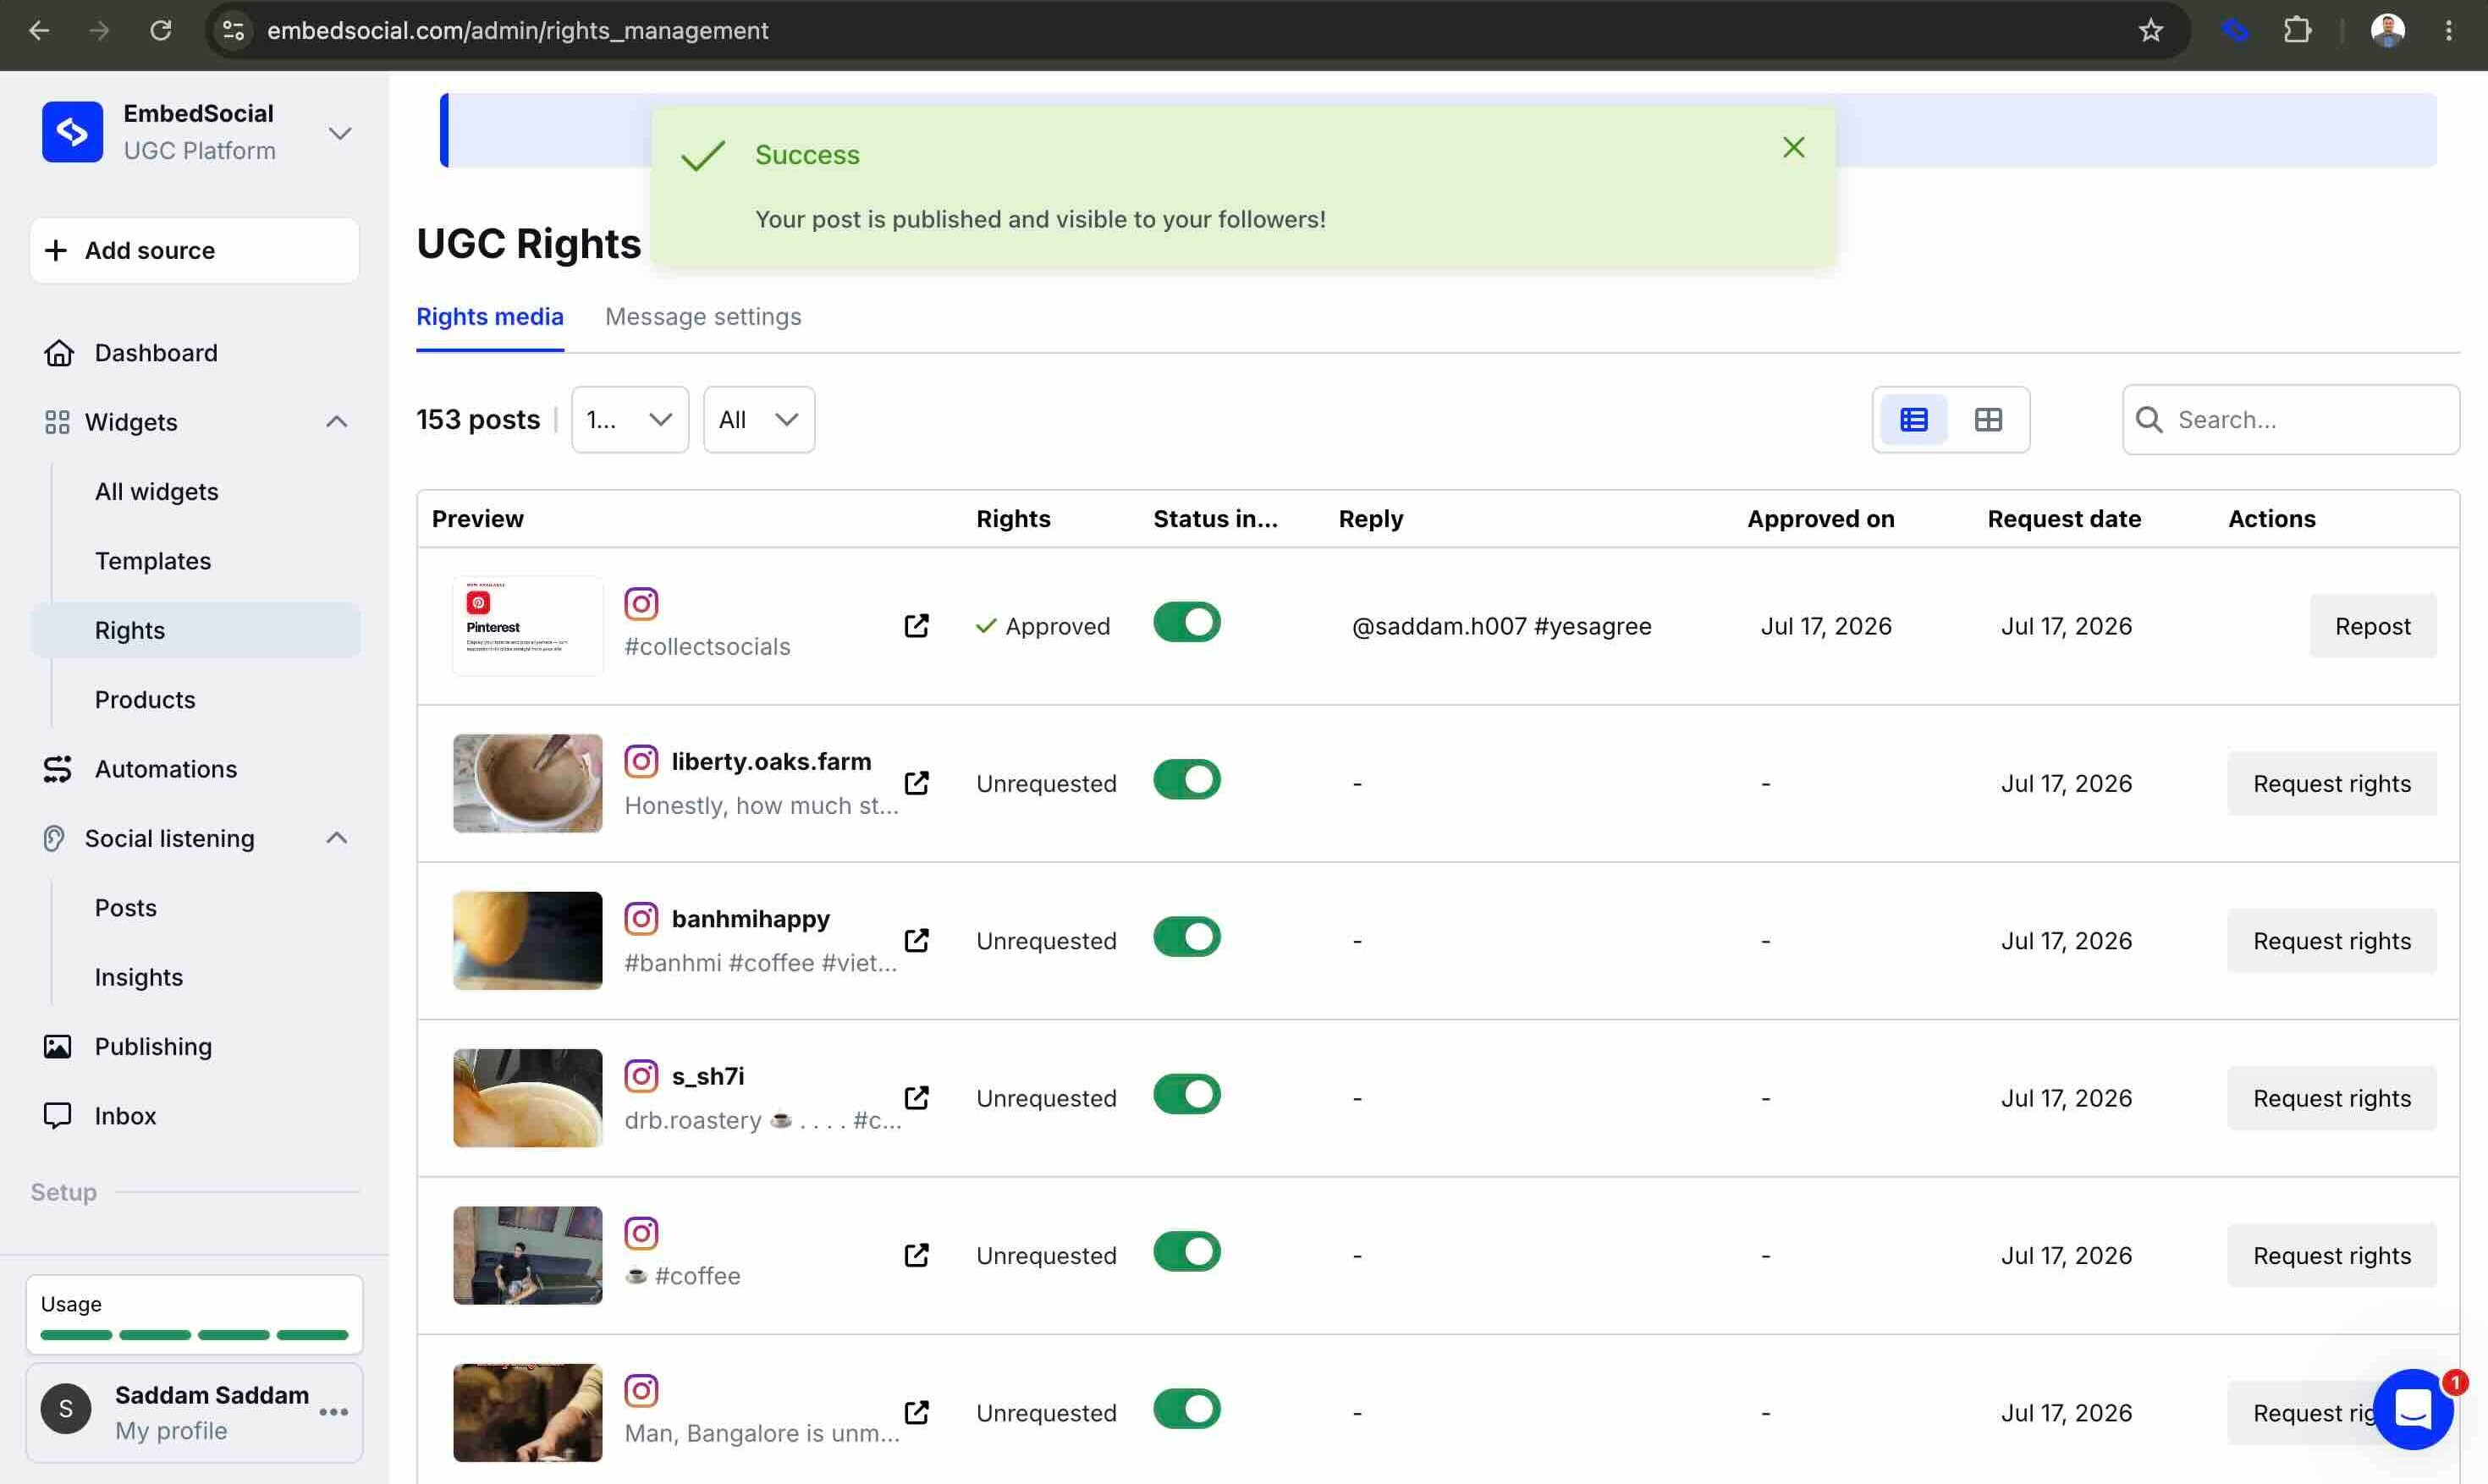Click the Inbox chat icon
The width and height of the screenshot is (2488, 1484).
tap(58, 1115)
